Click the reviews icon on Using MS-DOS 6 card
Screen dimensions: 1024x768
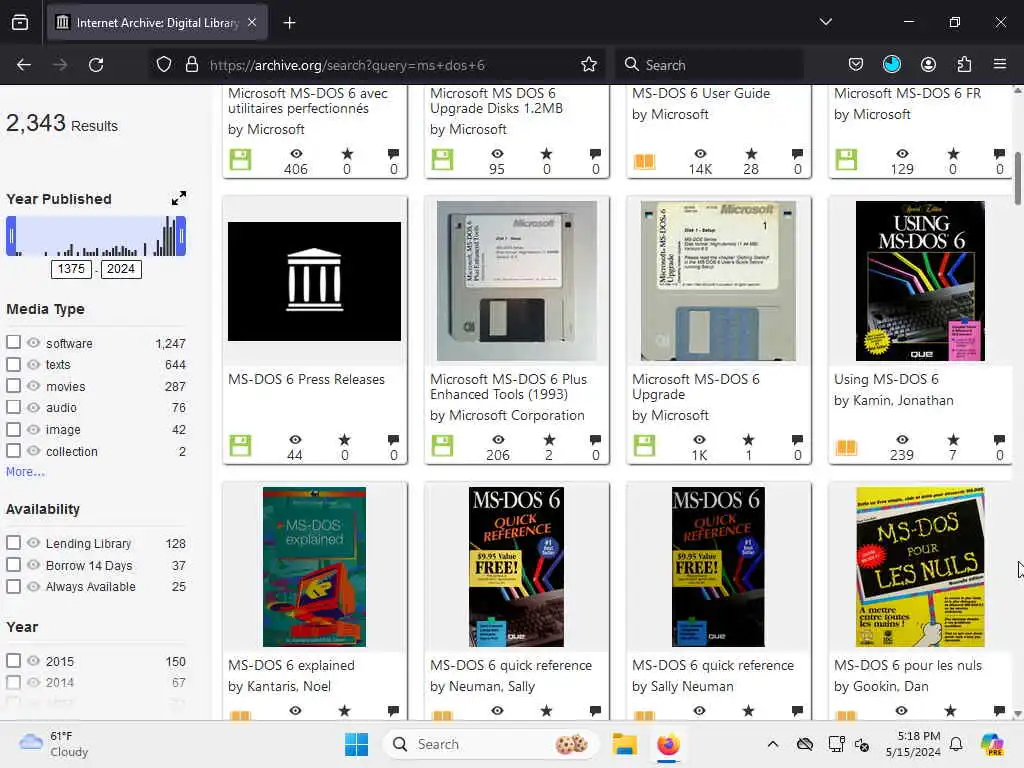click(999, 440)
